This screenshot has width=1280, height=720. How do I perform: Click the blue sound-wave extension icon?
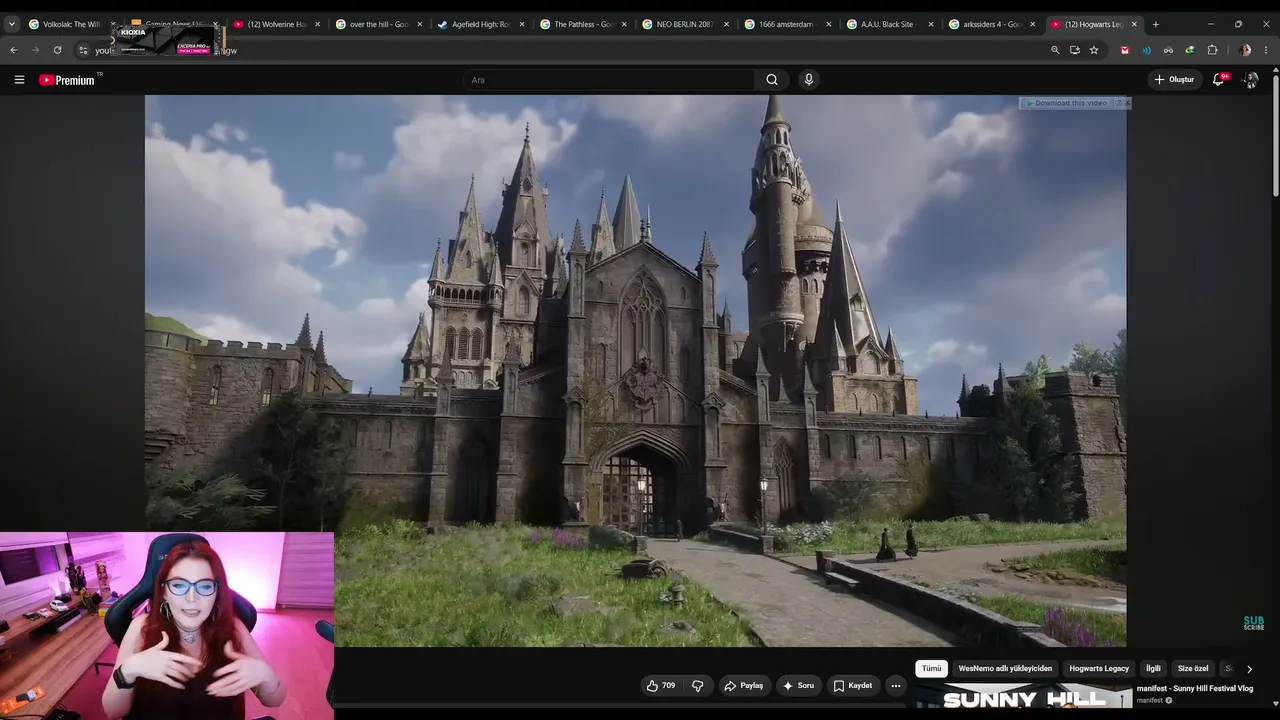coord(1147,50)
